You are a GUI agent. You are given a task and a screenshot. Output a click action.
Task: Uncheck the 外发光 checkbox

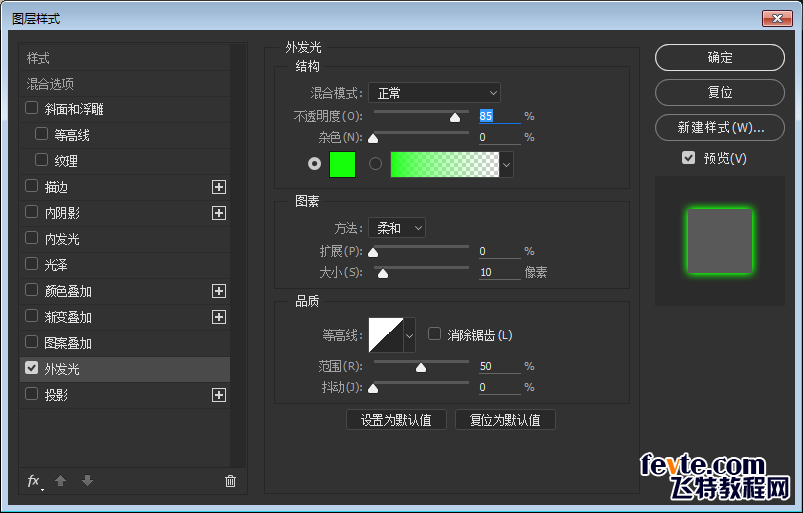pyautogui.click(x=32, y=368)
